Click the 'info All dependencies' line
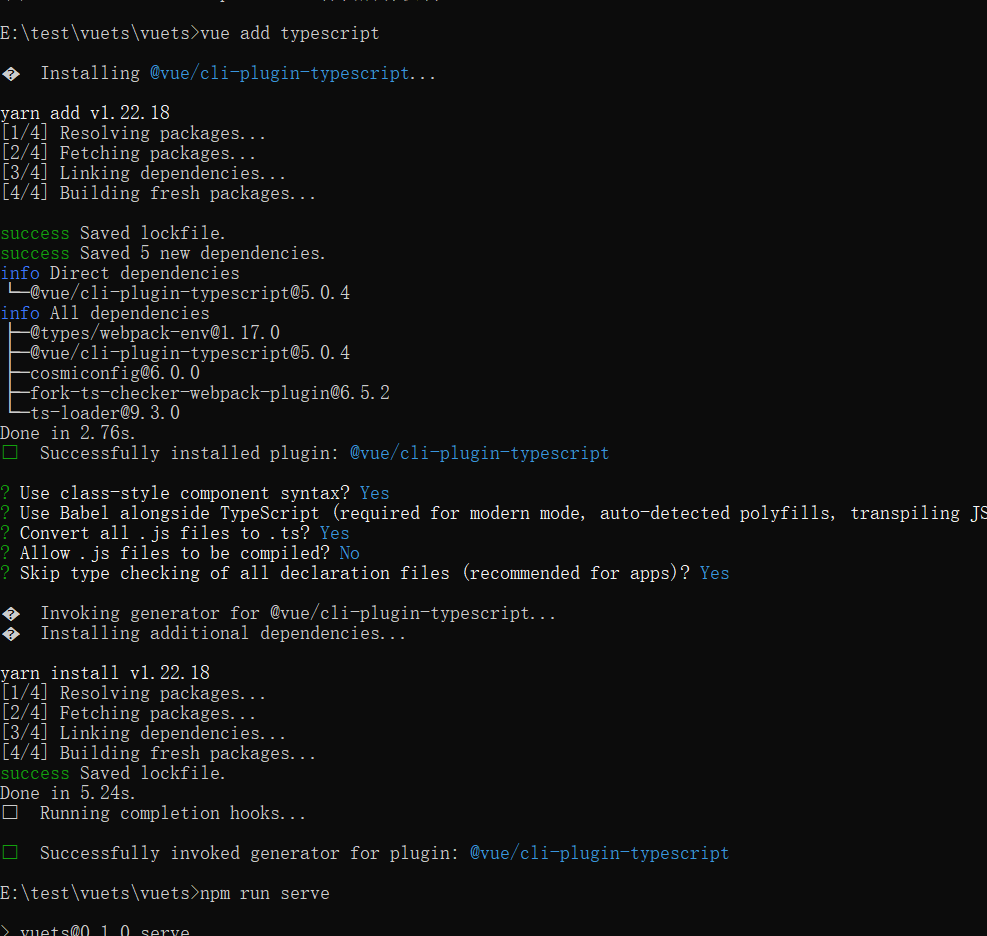 pyautogui.click(x=104, y=313)
